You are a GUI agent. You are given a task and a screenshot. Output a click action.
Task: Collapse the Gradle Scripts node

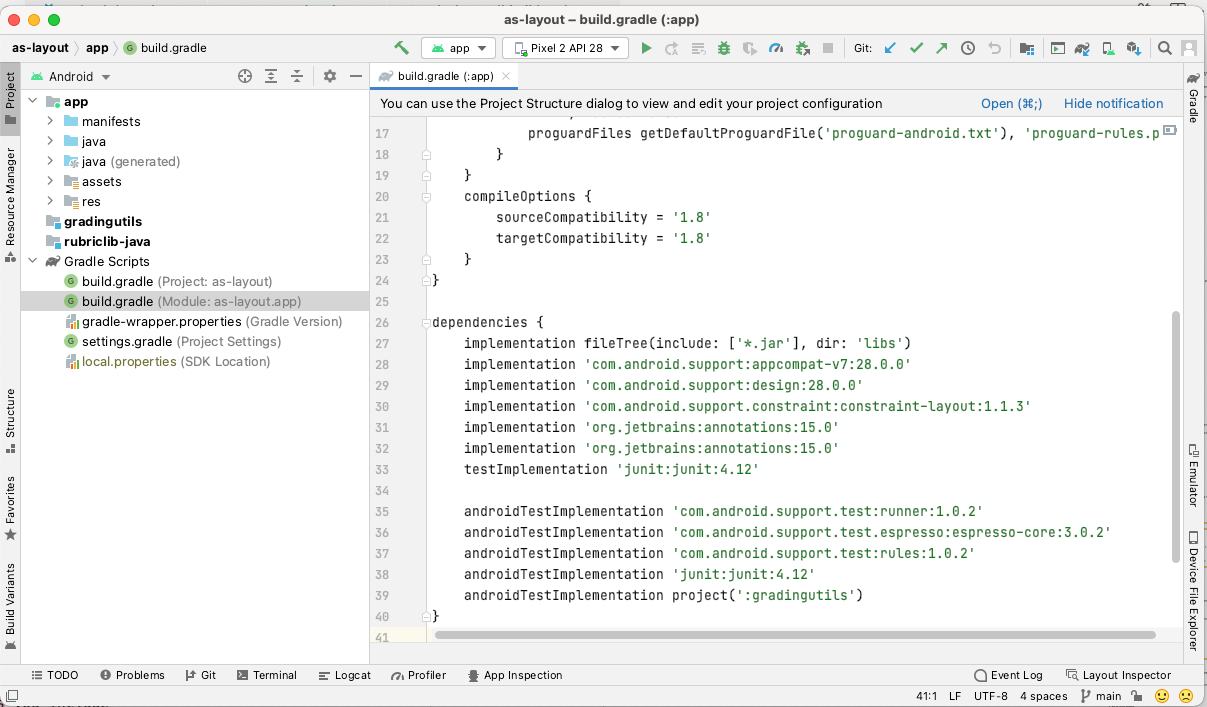pos(33,261)
